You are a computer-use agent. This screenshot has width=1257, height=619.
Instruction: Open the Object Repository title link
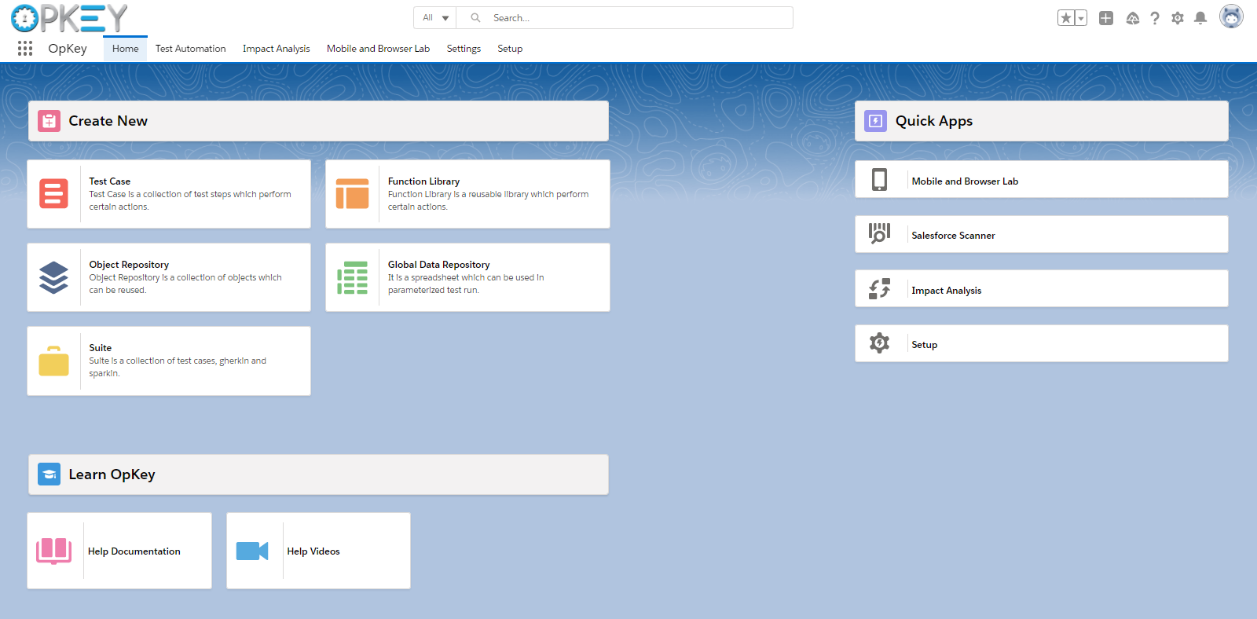point(129,265)
